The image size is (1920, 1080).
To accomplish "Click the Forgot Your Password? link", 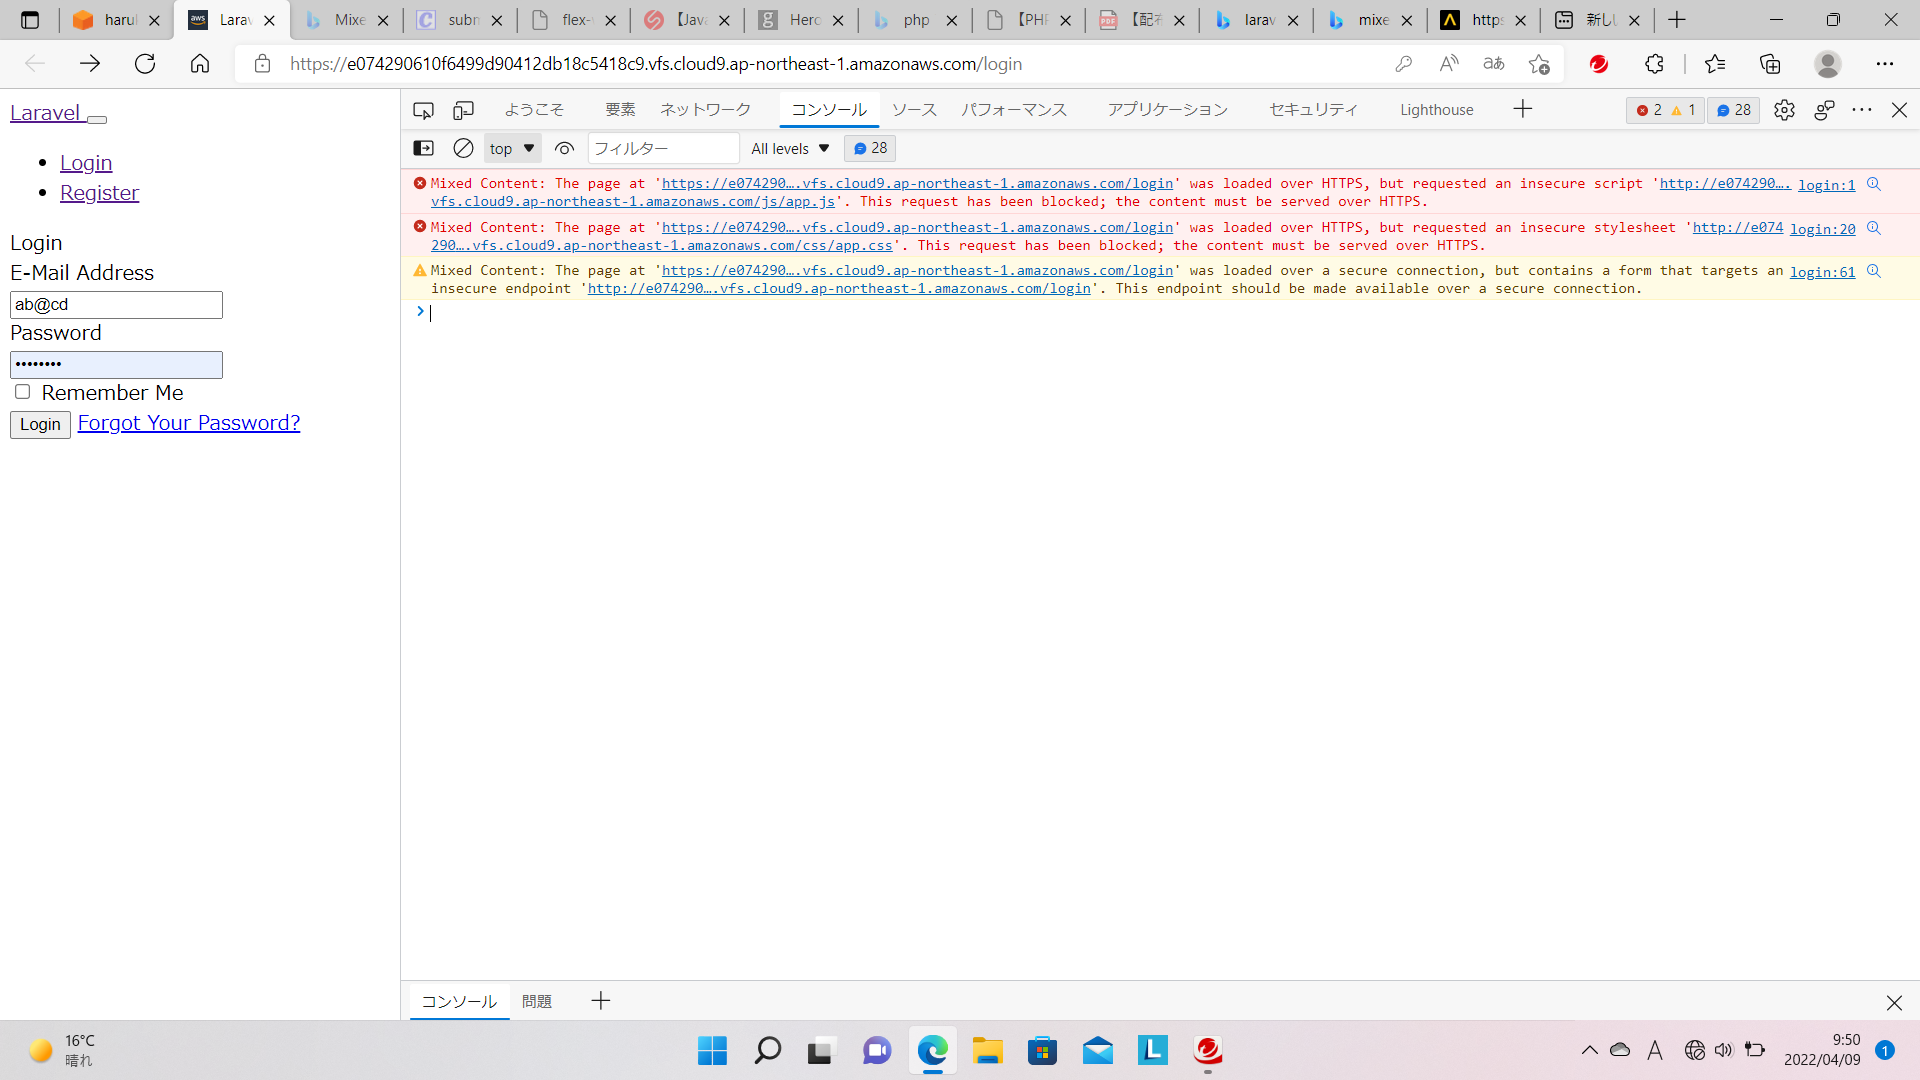I will (x=188, y=422).
